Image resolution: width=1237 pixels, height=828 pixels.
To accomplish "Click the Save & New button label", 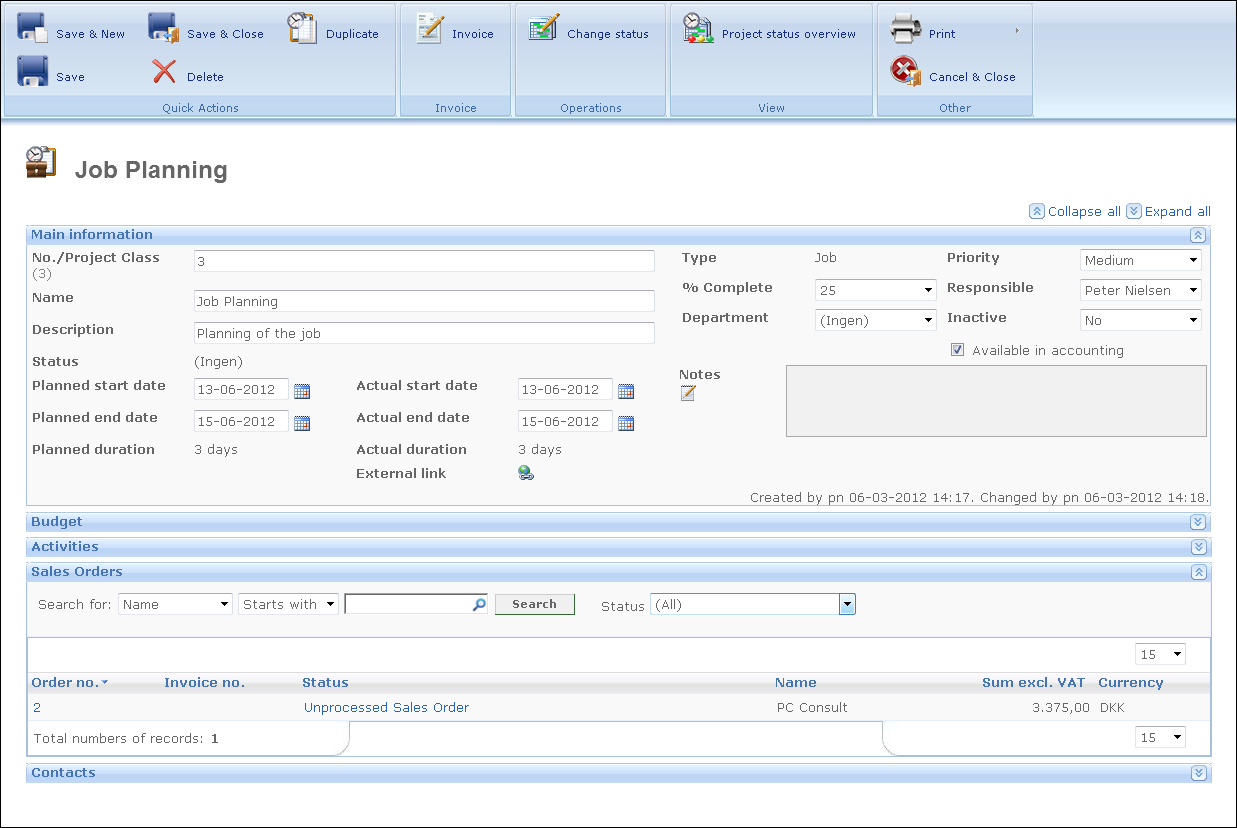I will (91, 34).
